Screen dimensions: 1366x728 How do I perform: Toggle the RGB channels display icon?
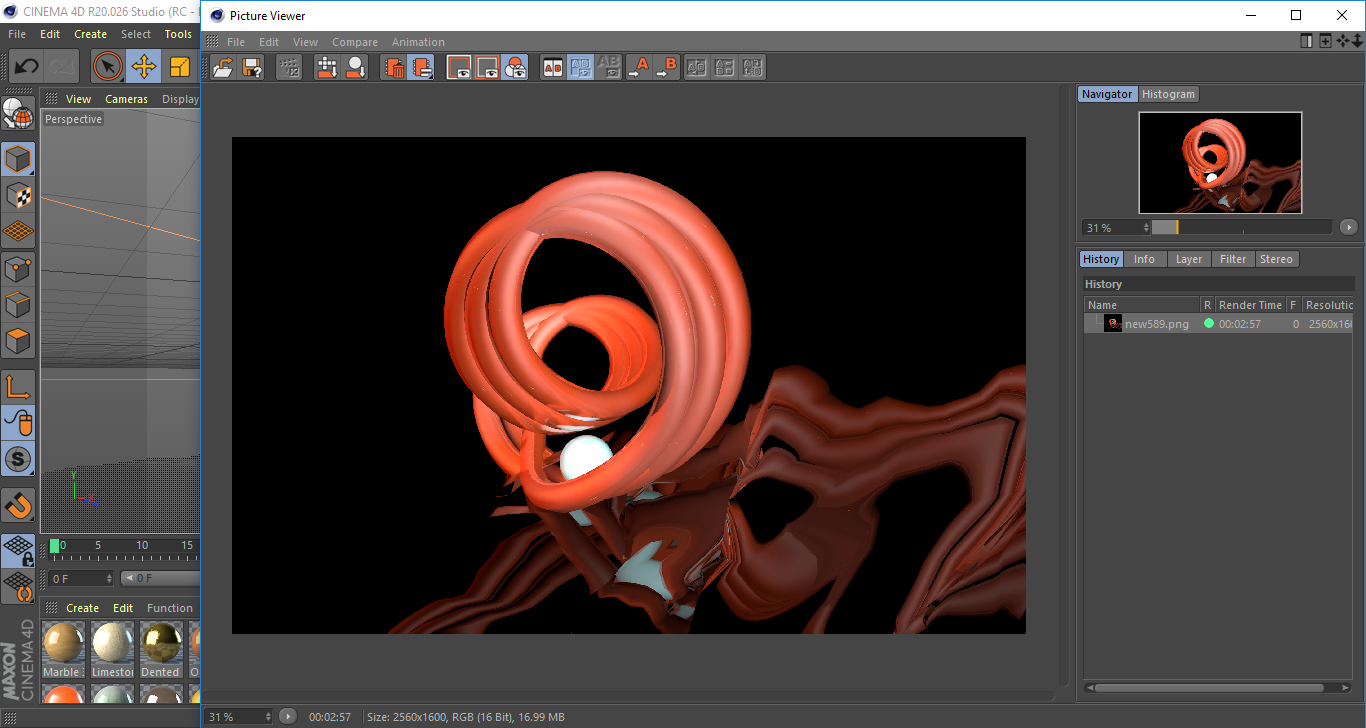(515, 67)
